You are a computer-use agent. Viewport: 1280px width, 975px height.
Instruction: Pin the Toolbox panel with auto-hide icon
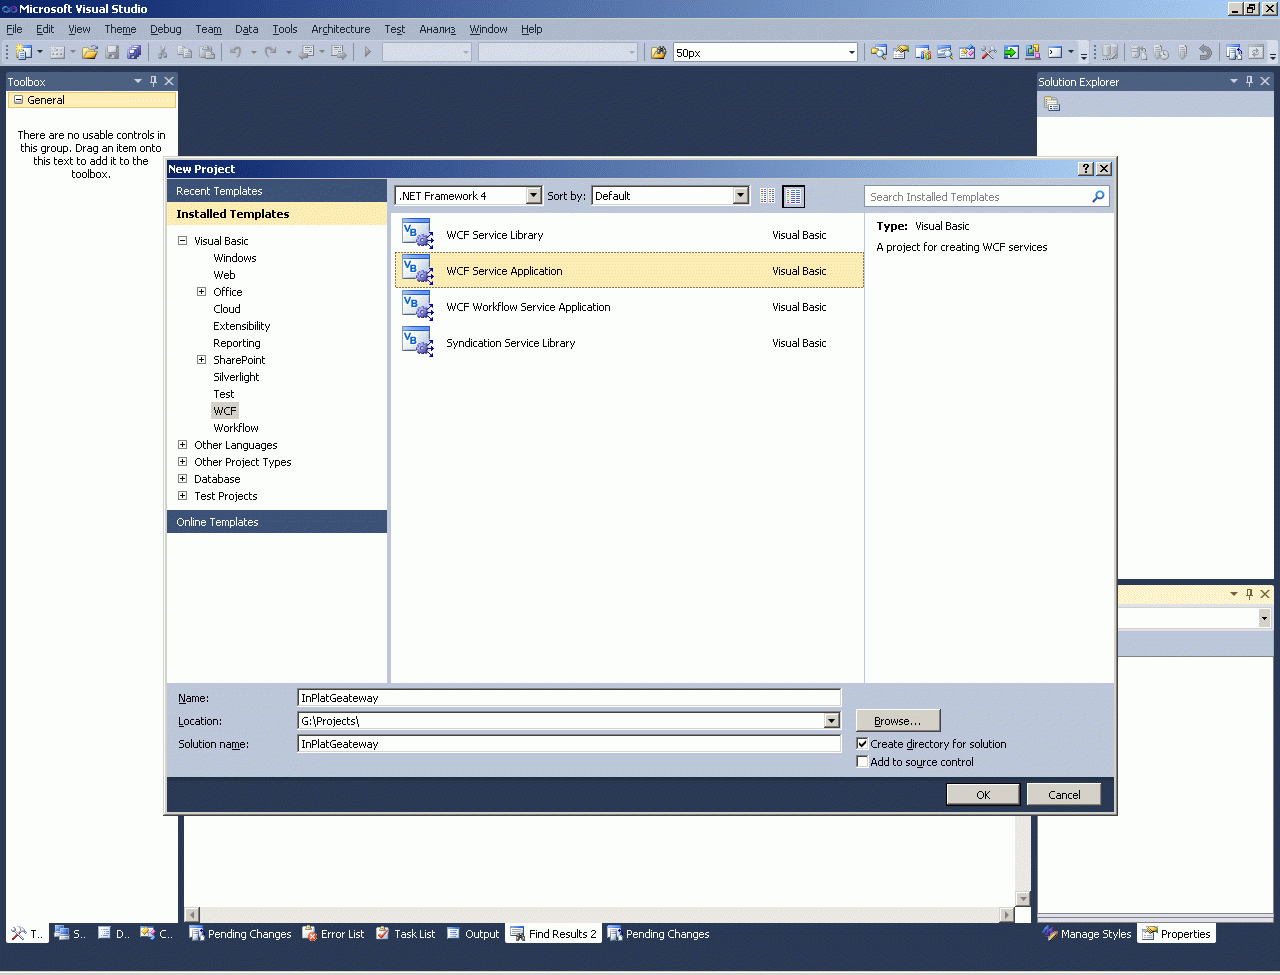point(153,81)
